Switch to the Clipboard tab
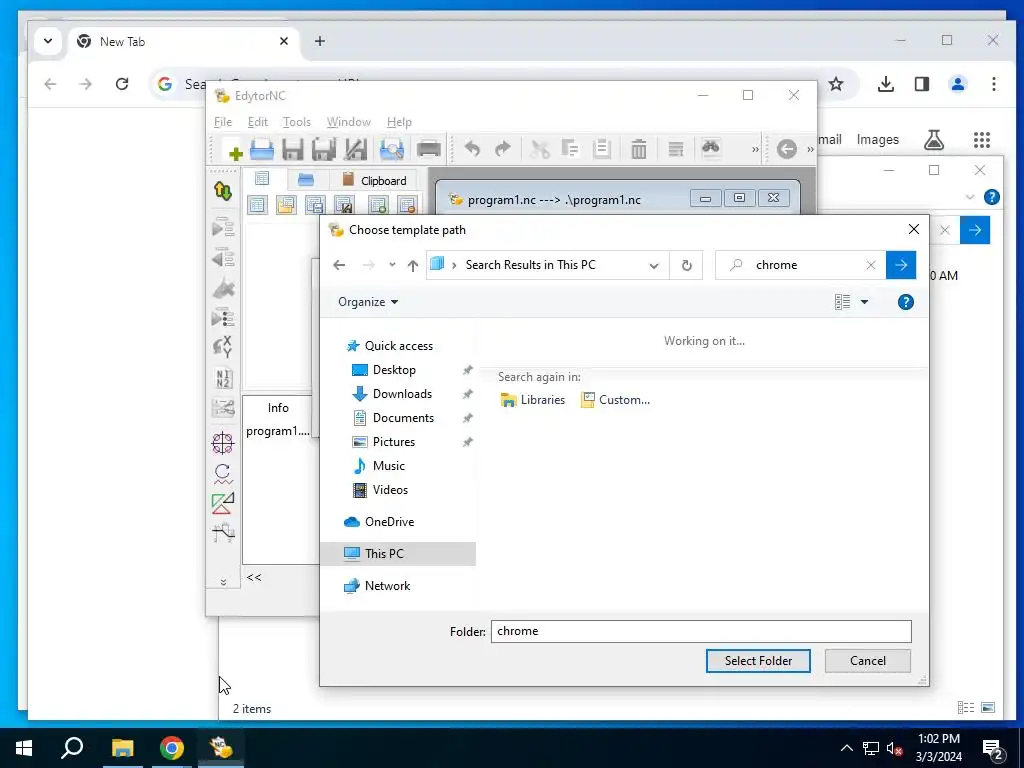 pyautogui.click(x=375, y=180)
